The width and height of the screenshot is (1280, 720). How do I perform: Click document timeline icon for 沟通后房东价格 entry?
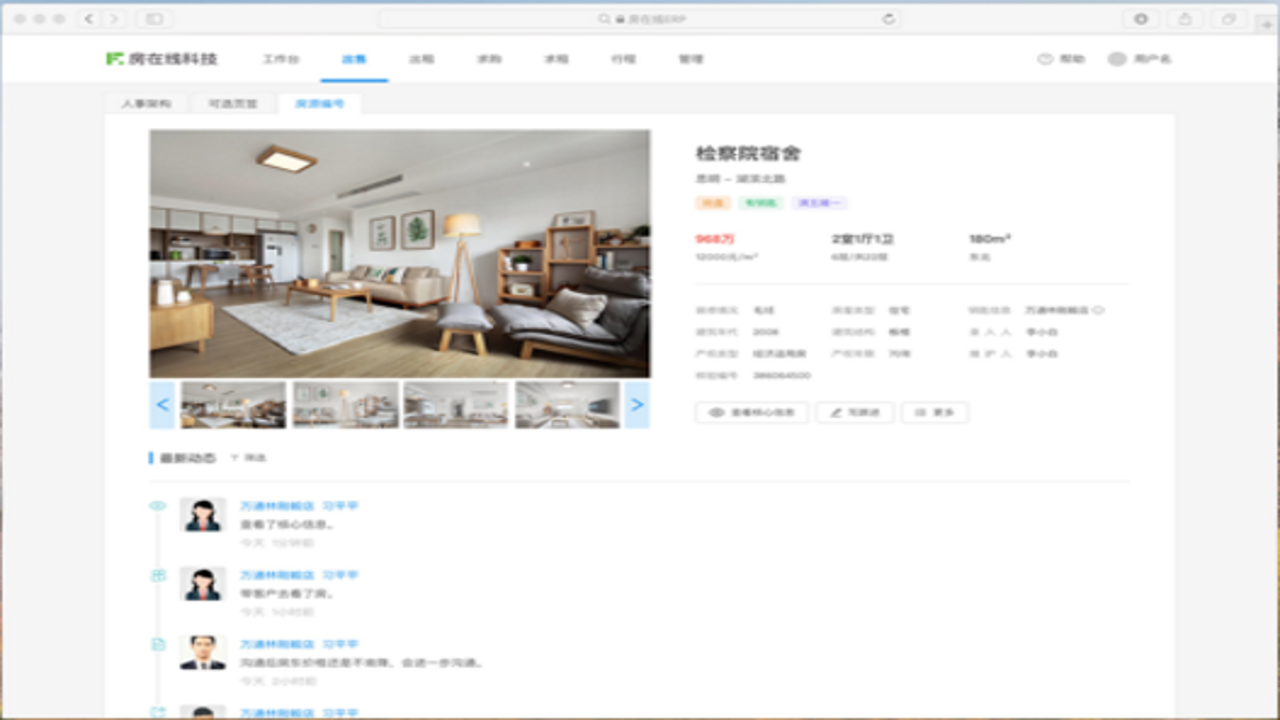pyautogui.click(x=157, y=644)
